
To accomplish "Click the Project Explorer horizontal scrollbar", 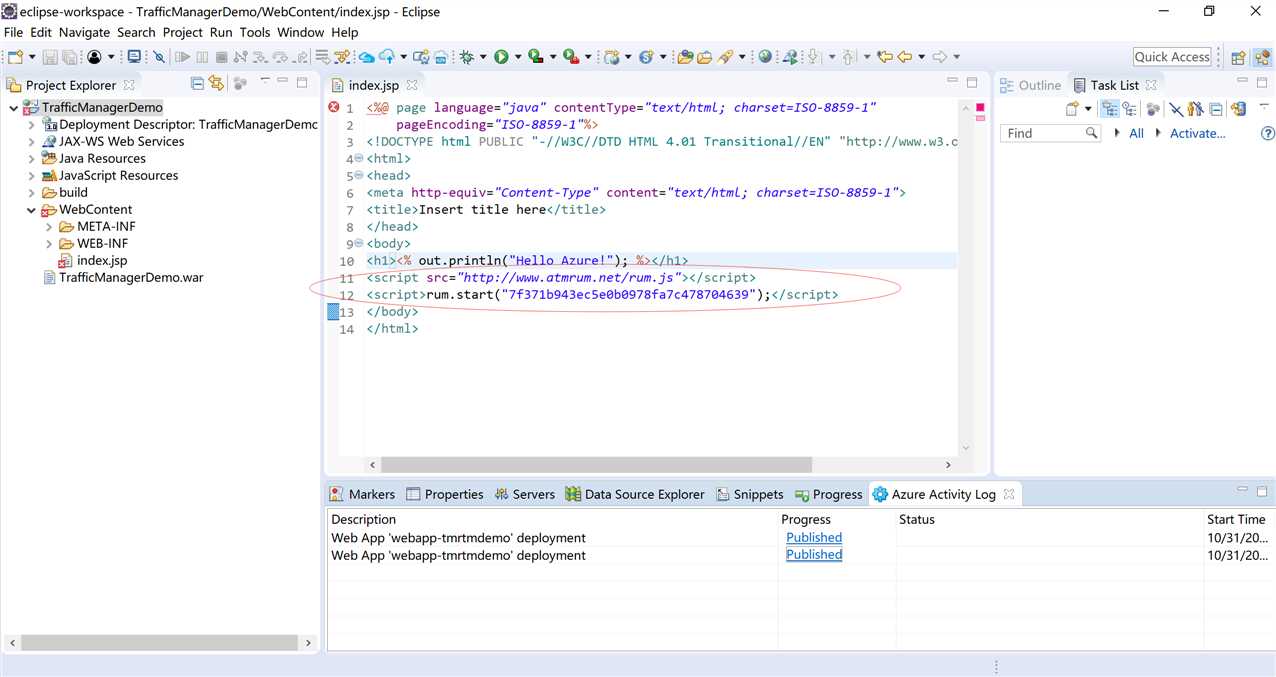I will point(160,643).
